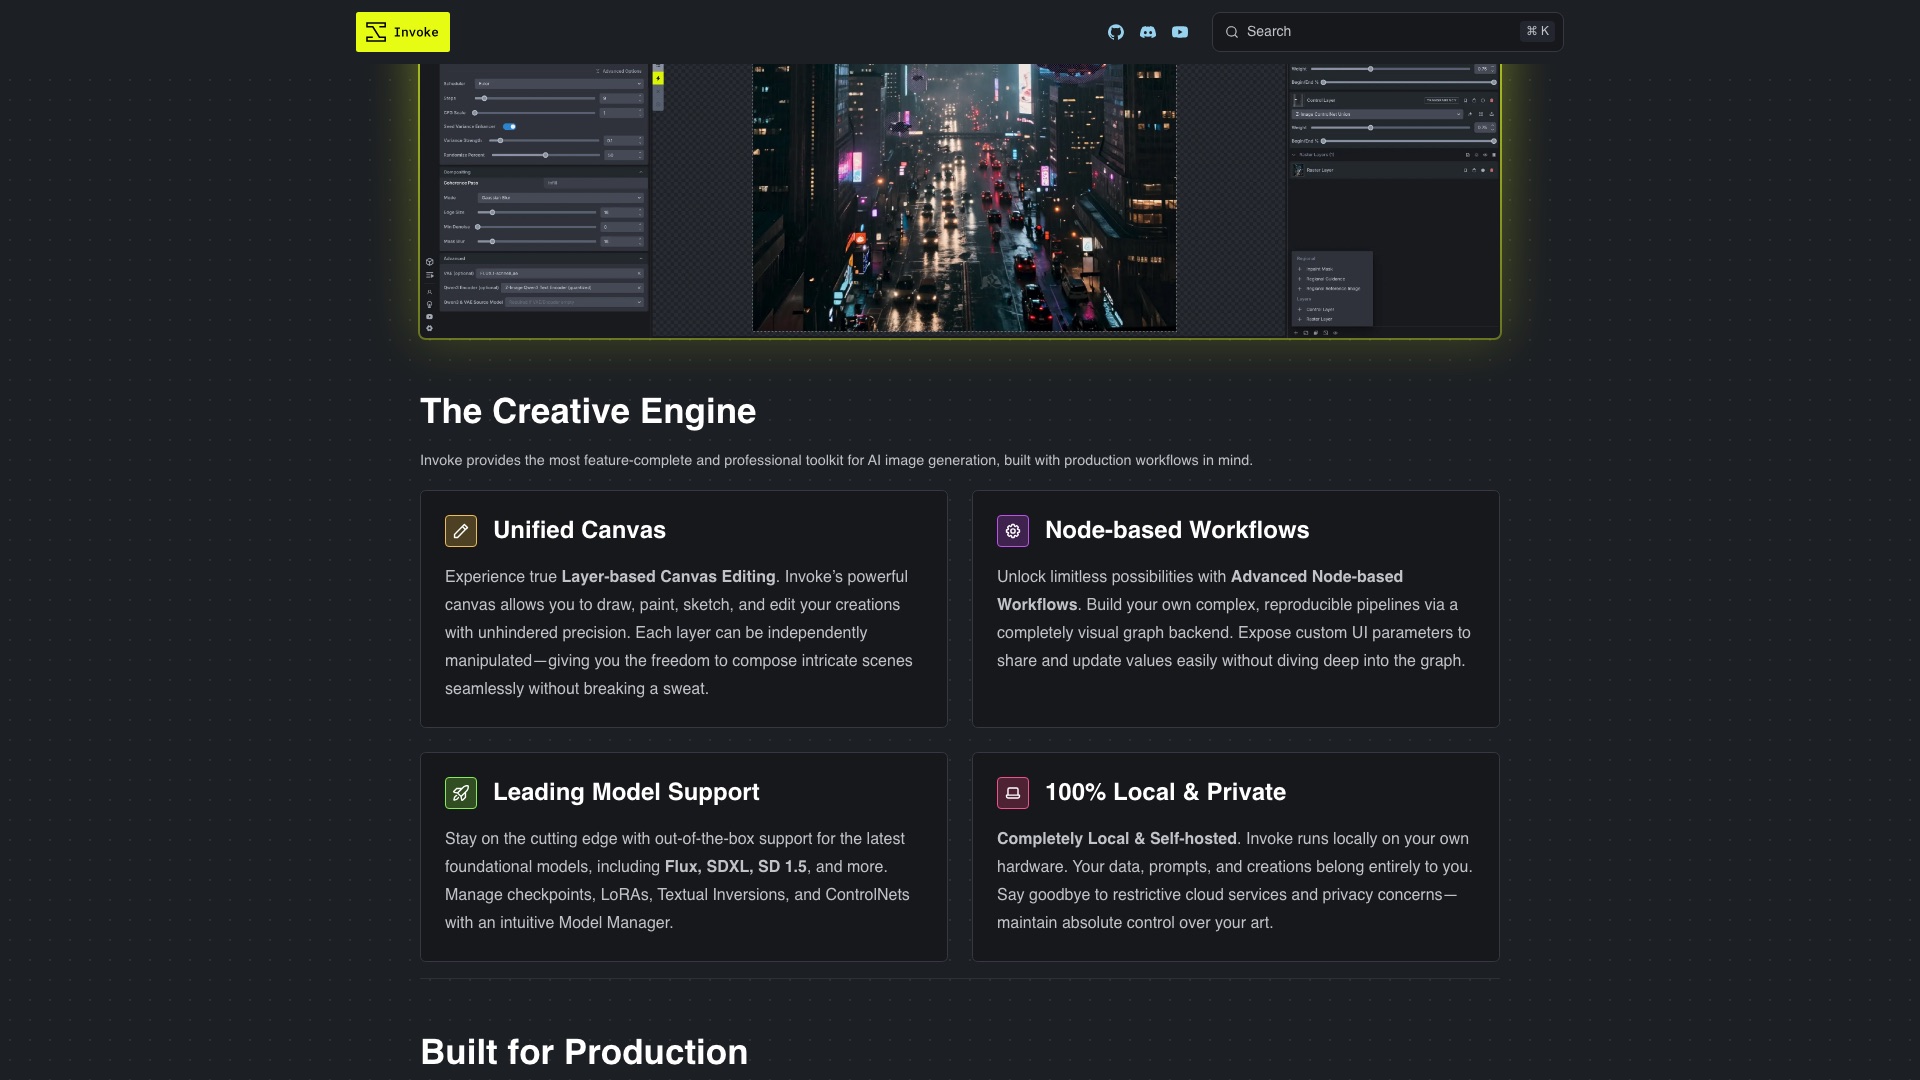
Task: Toggle Seed Variance Enhancer switch in the app screenshot
Action: point(509,127)
